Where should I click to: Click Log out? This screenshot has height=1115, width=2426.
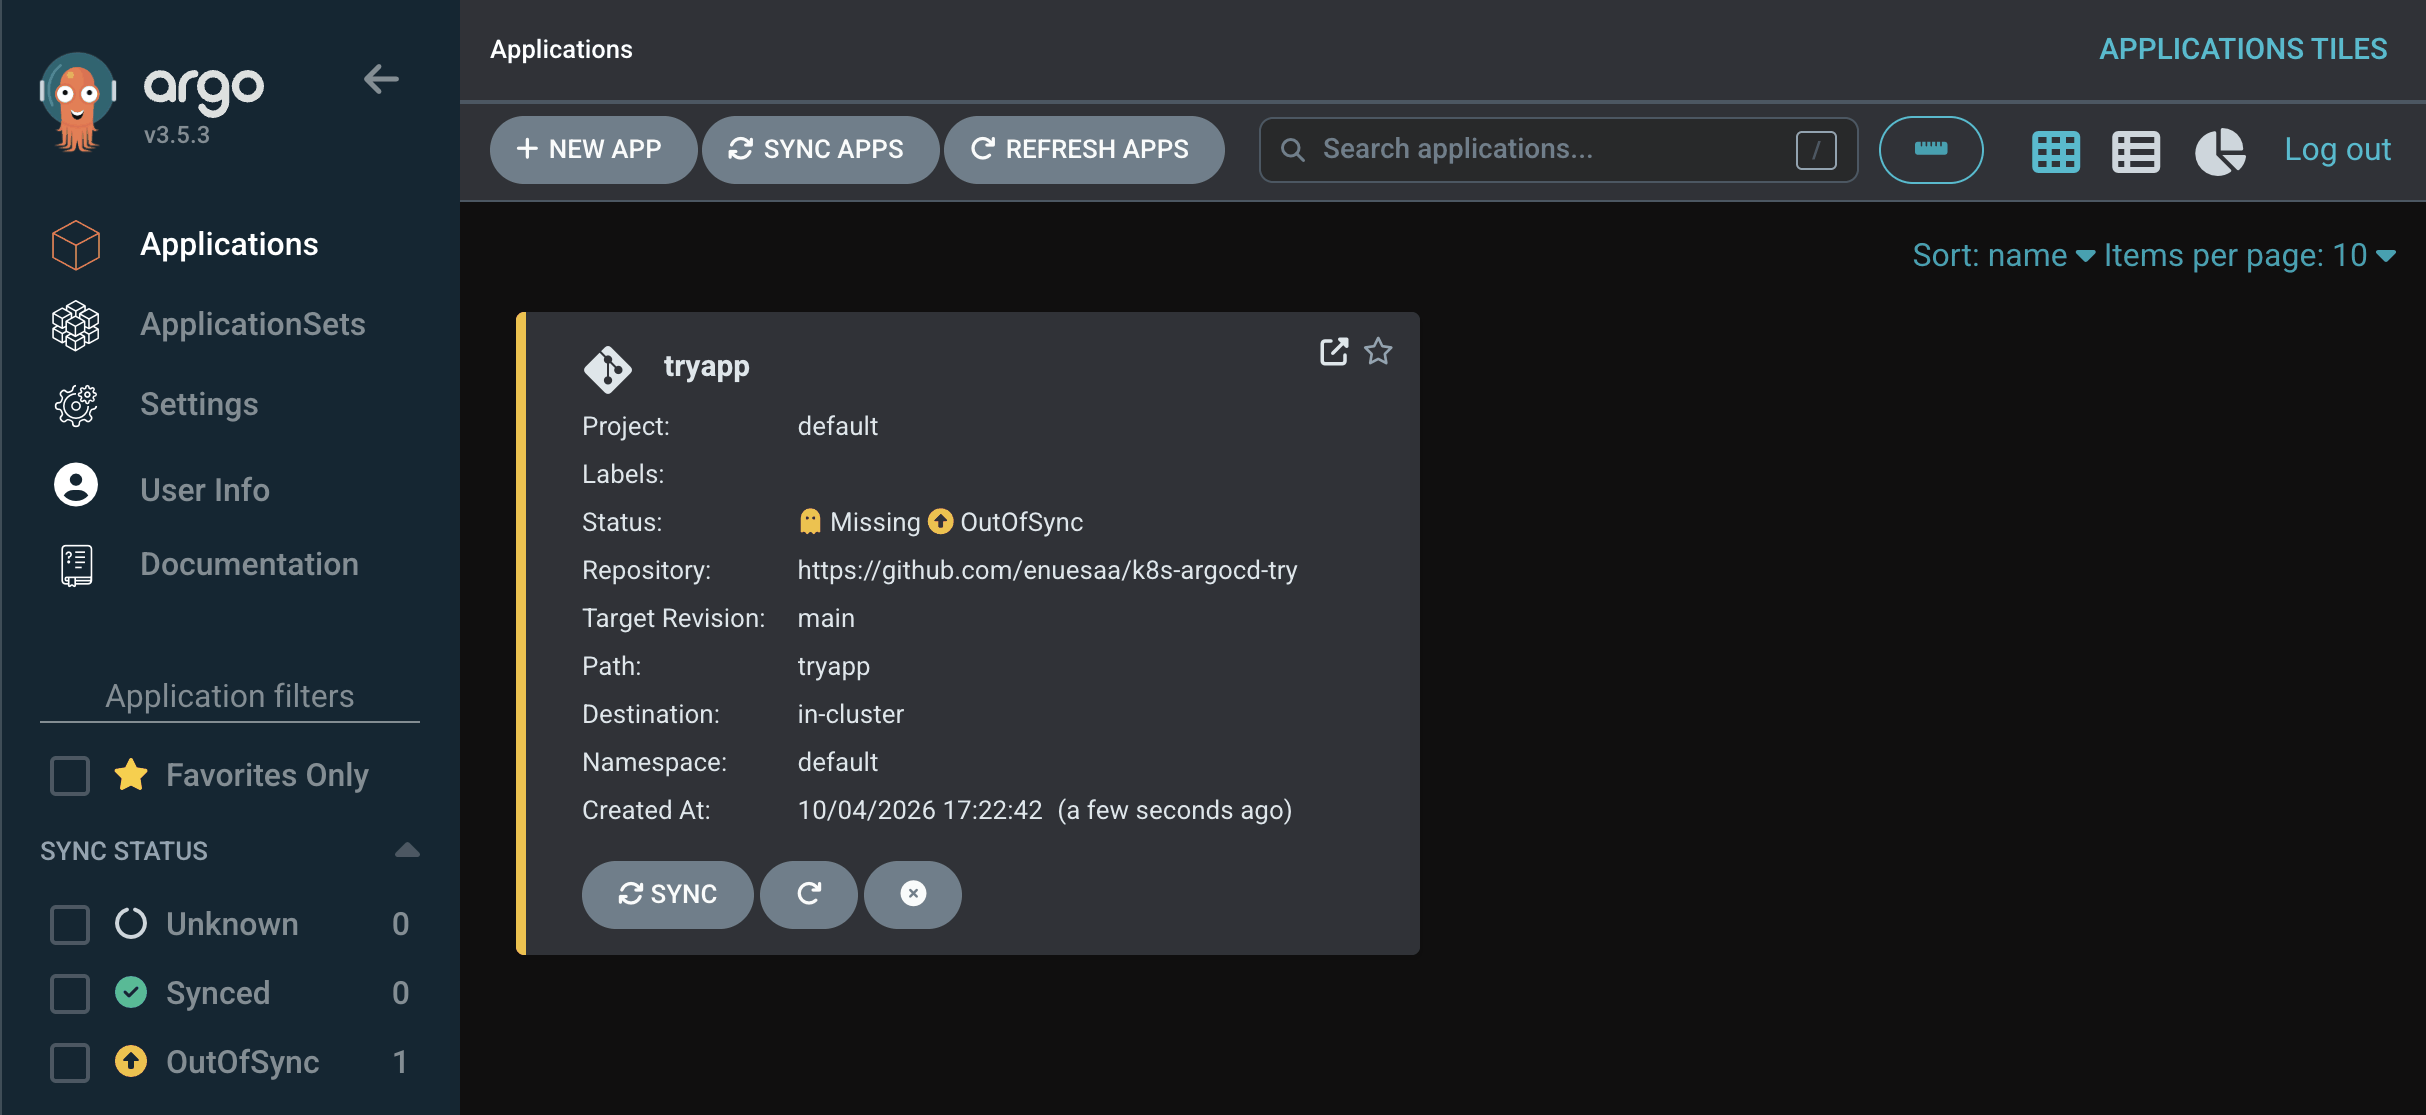coord(2338,150)
